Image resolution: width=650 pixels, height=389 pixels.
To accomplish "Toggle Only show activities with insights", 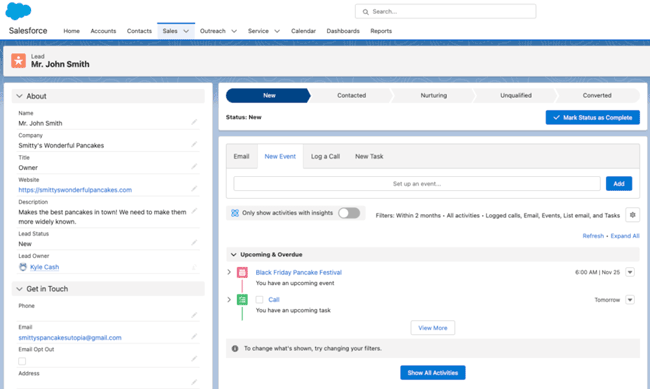I will pyautogui.click(x=349, y=213).
